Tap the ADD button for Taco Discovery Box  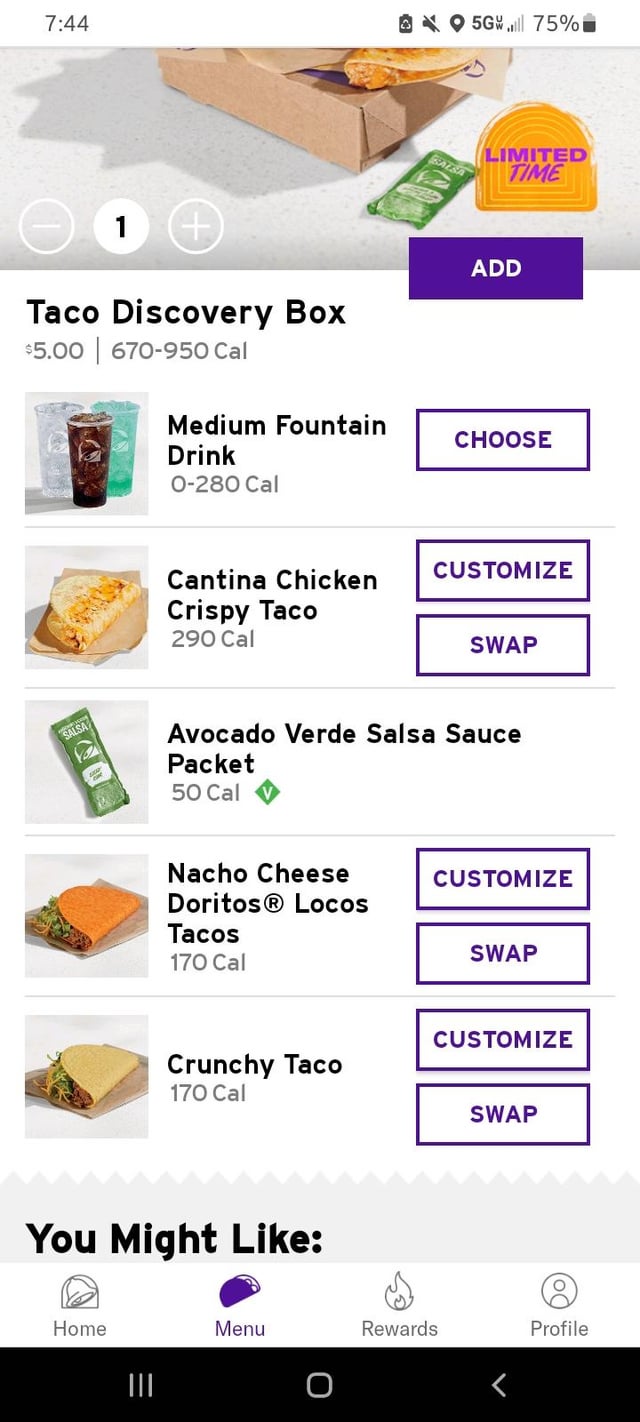tap(496, 268)
